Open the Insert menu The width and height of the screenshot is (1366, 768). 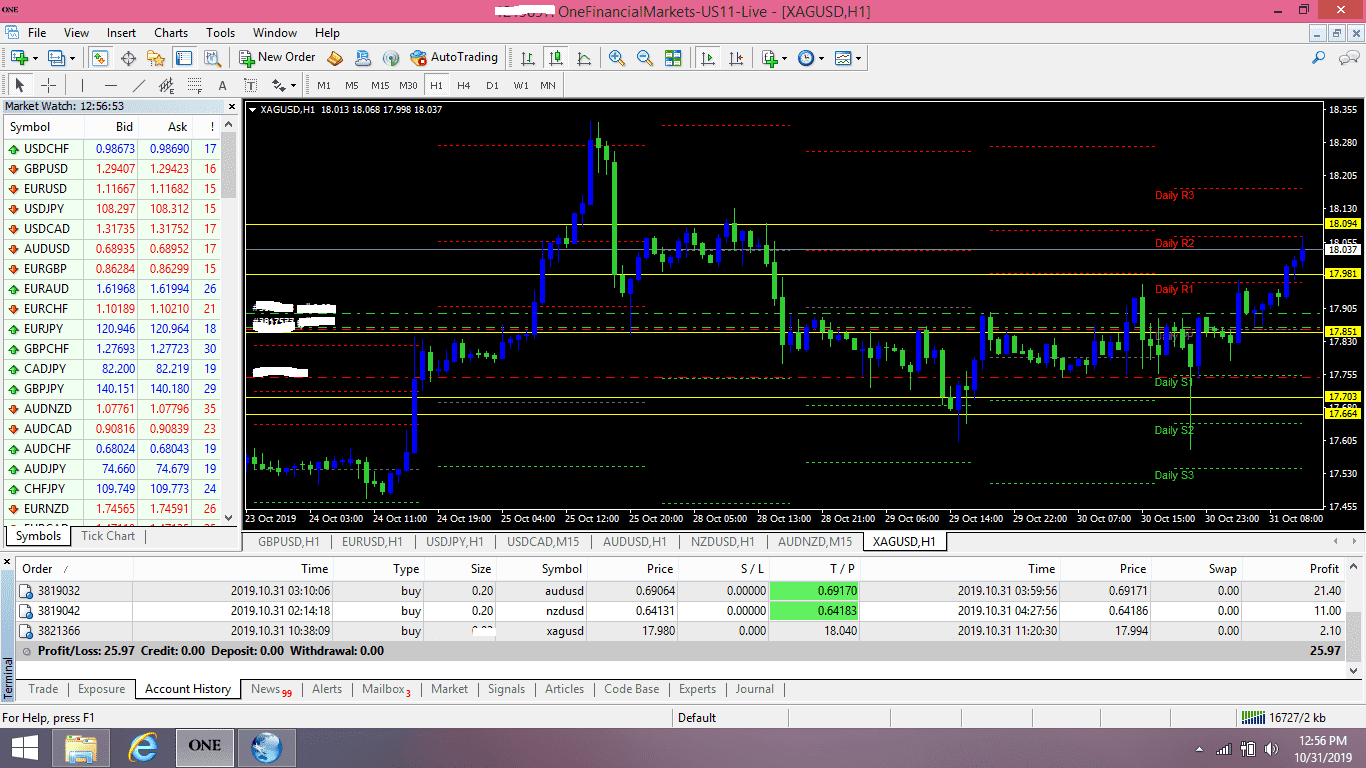(122, 33)
